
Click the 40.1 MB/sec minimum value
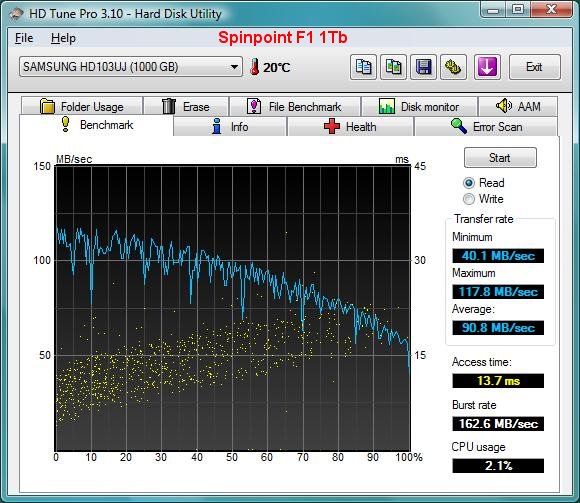click(498, 256)
